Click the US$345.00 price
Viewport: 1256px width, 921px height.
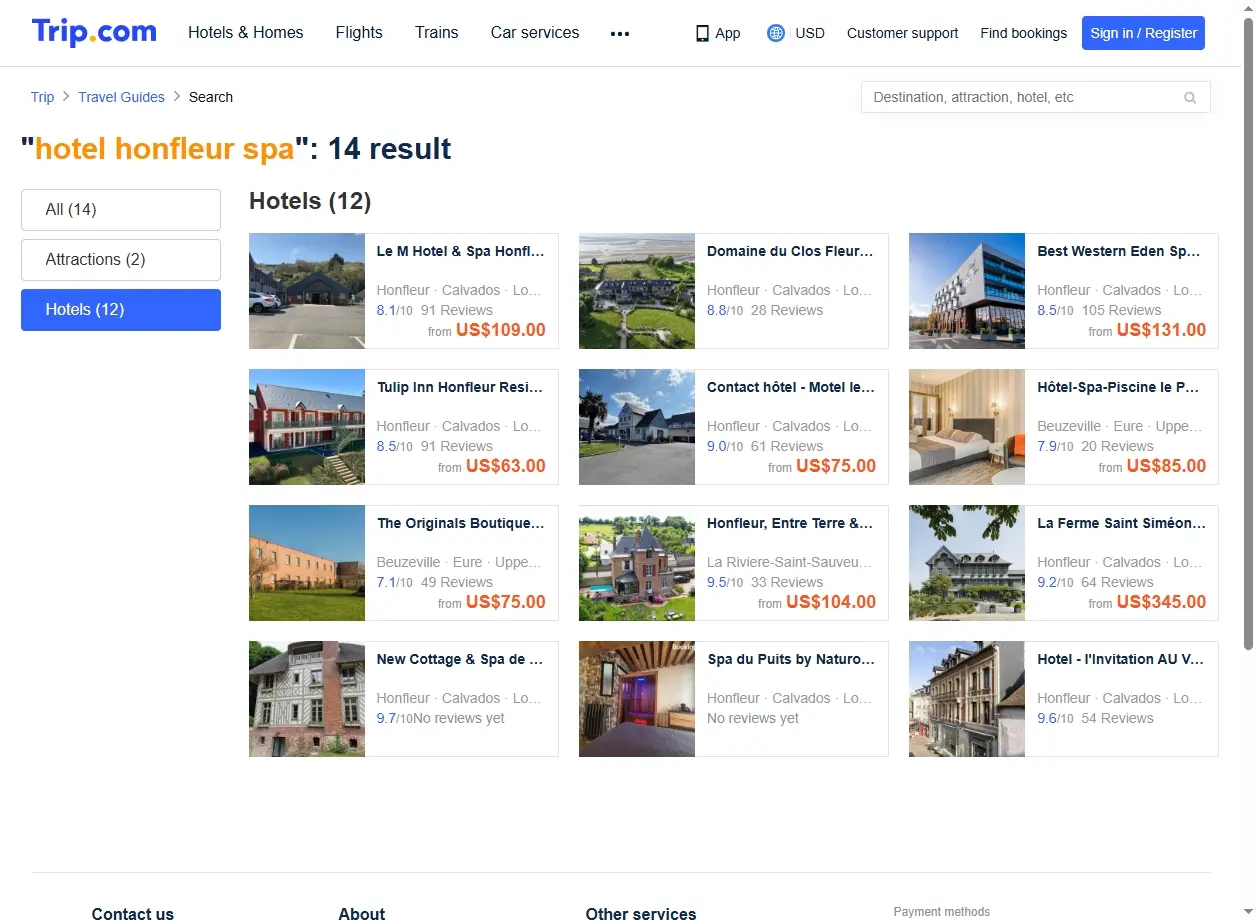click(x=1161, y=603)
